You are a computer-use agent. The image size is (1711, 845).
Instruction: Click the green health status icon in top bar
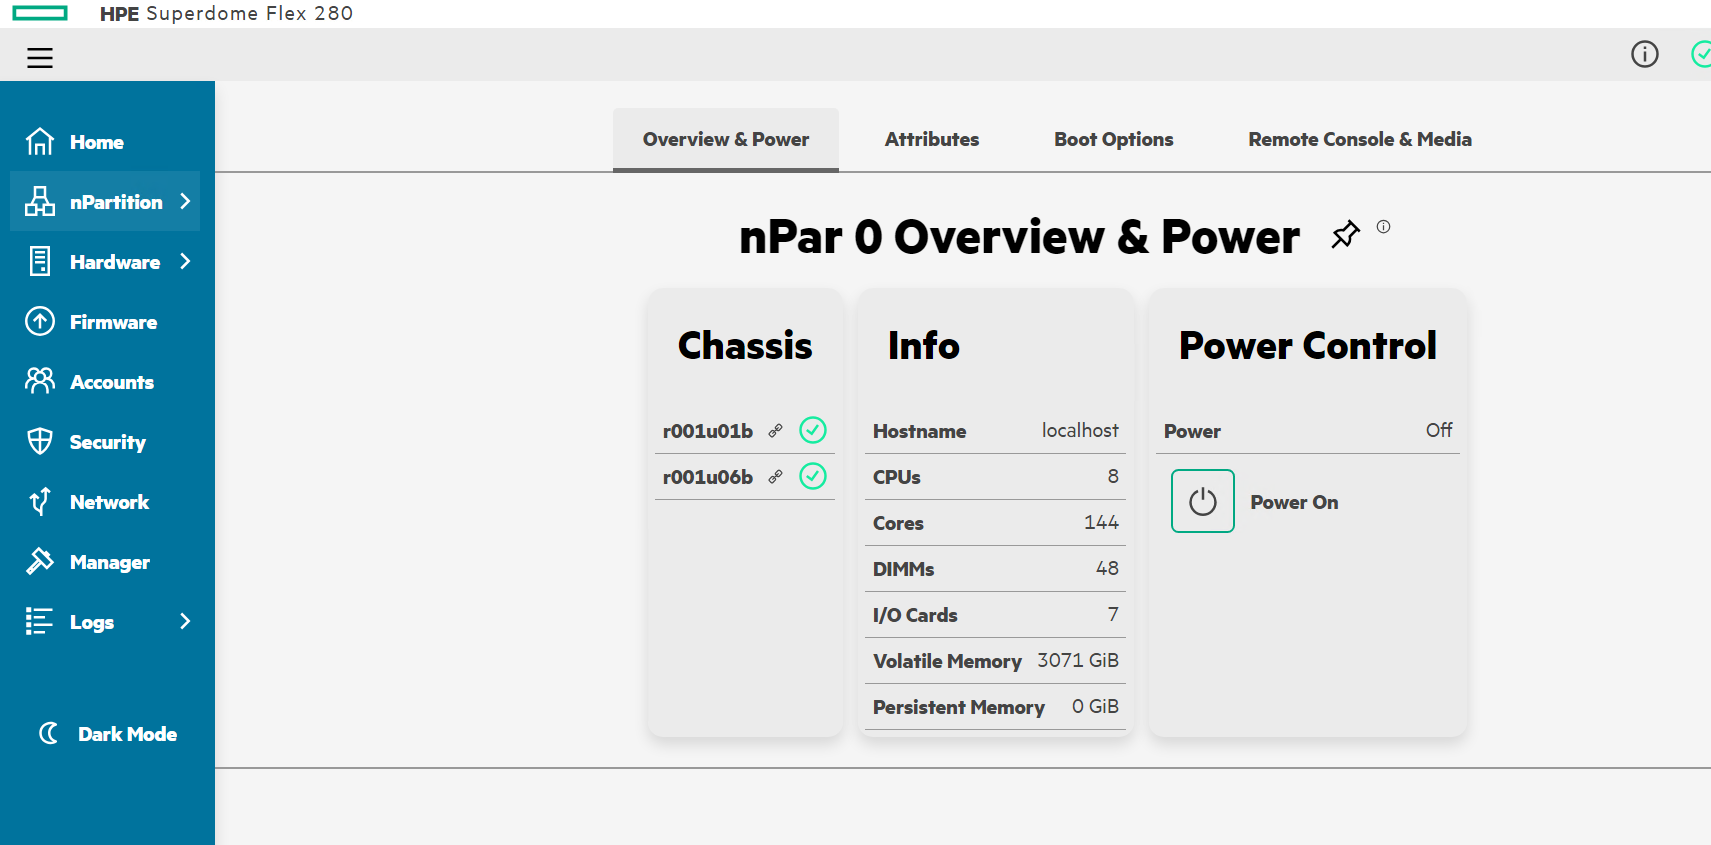tap(1701, 54)
